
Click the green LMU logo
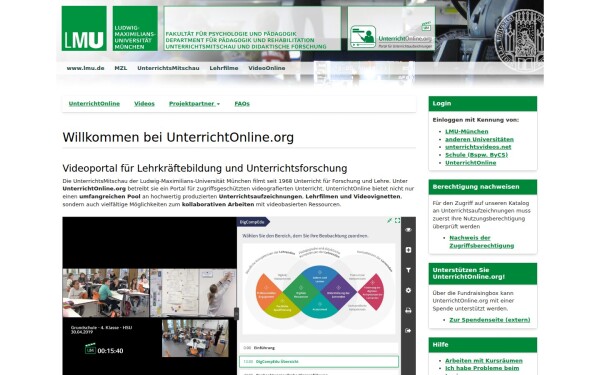click(84, 28)
